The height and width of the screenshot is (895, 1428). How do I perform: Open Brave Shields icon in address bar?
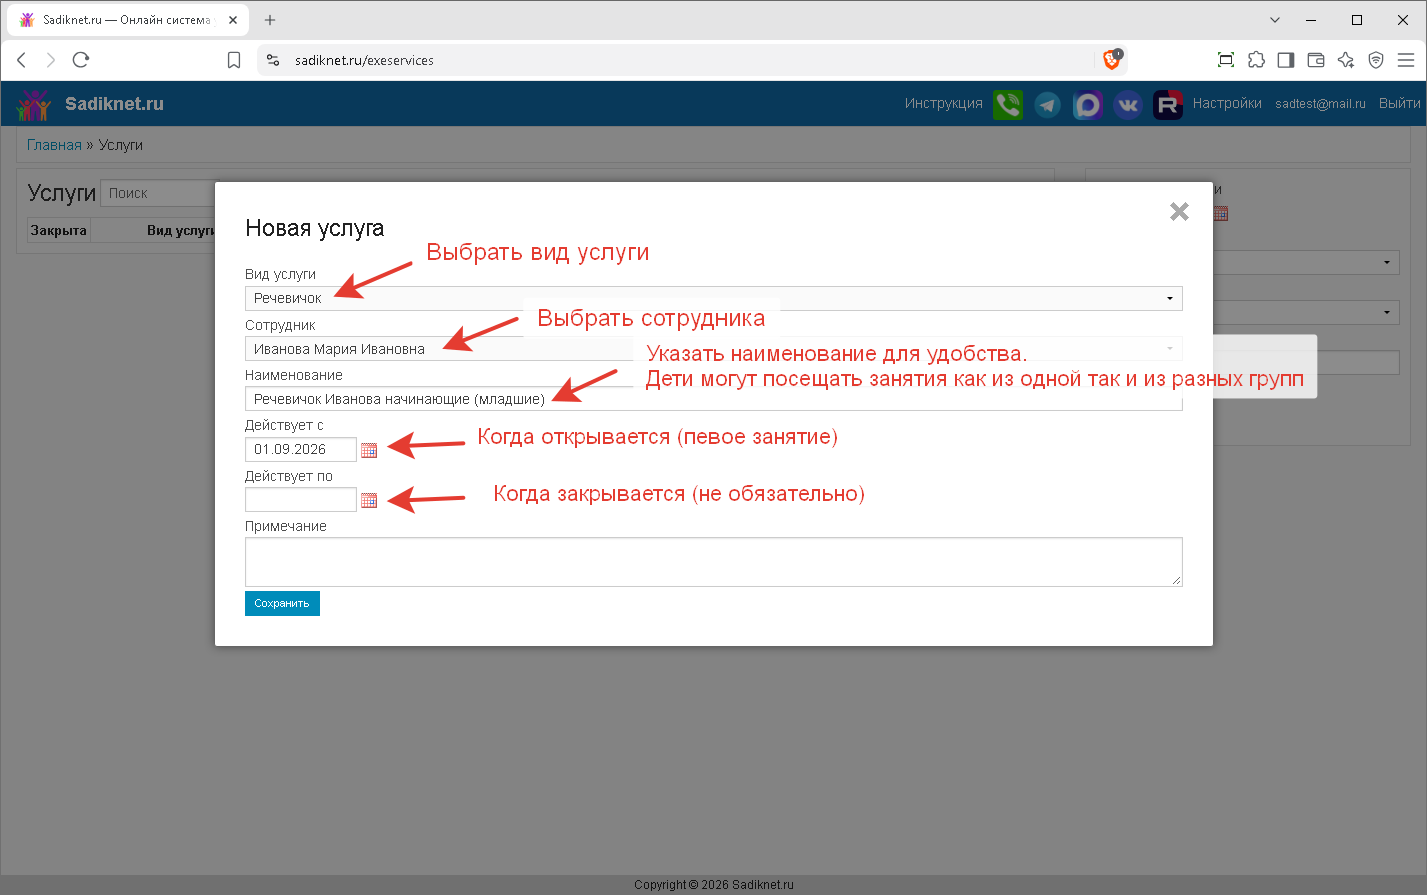tap(1112, 60)
